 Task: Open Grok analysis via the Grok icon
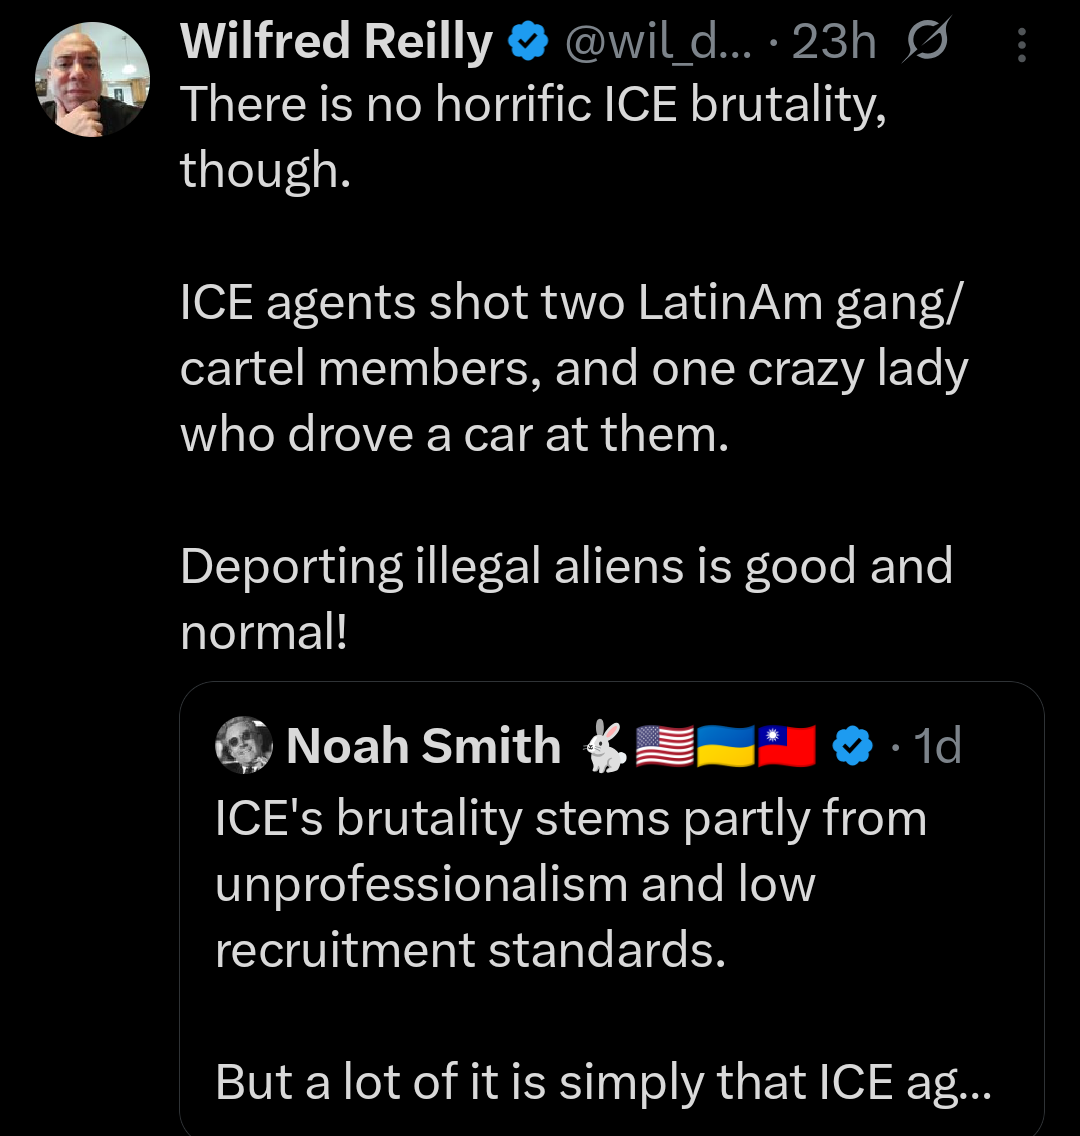[925, 41]
